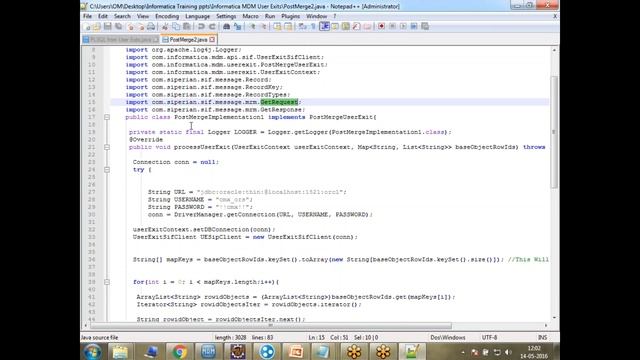Viewport: 640px width, 360px height.
Task: Play back the recorded macro
Action: [x=403, y=27]
